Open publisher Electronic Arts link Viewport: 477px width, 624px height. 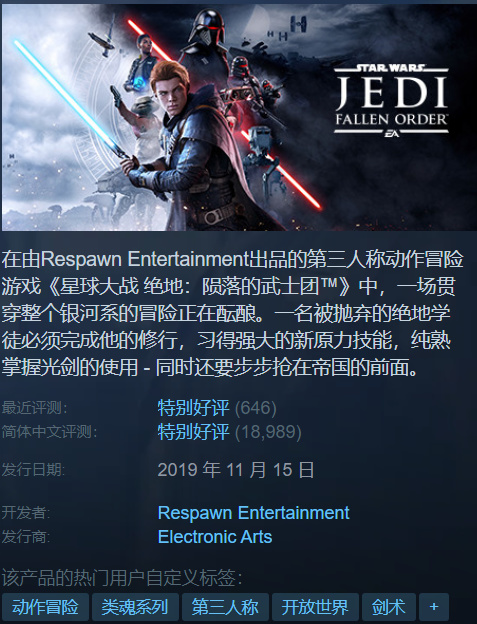coord(215,537)
